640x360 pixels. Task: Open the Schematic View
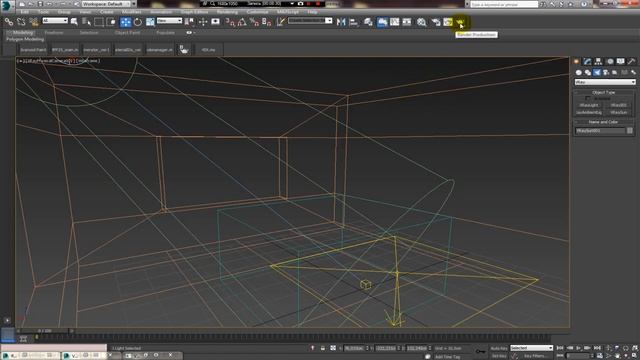[x=407, y=22]
